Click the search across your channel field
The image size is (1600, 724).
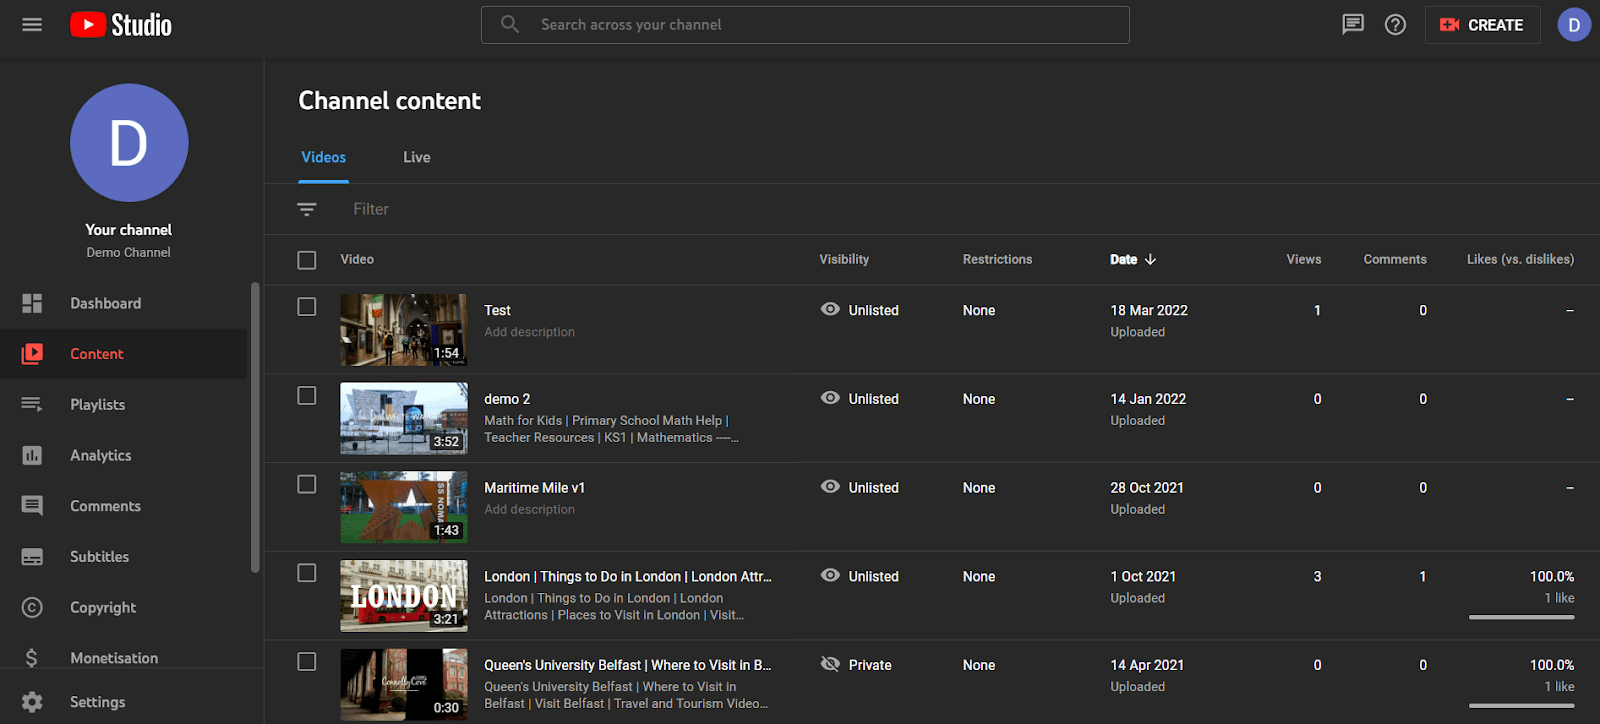pos(805,25)
